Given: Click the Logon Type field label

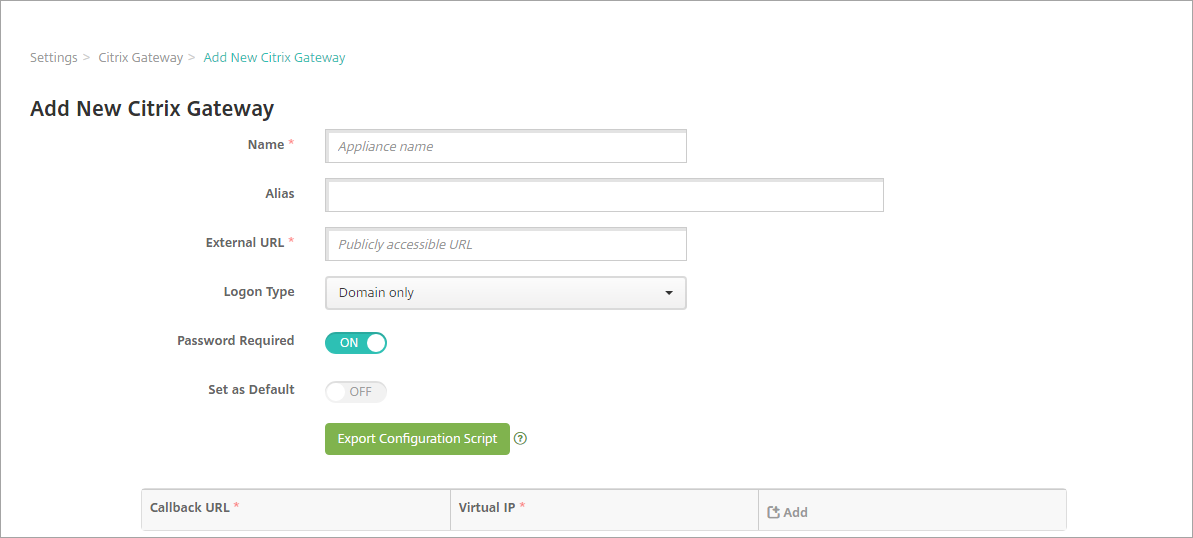Looking at the screenshot, I should tap(258, 292).
